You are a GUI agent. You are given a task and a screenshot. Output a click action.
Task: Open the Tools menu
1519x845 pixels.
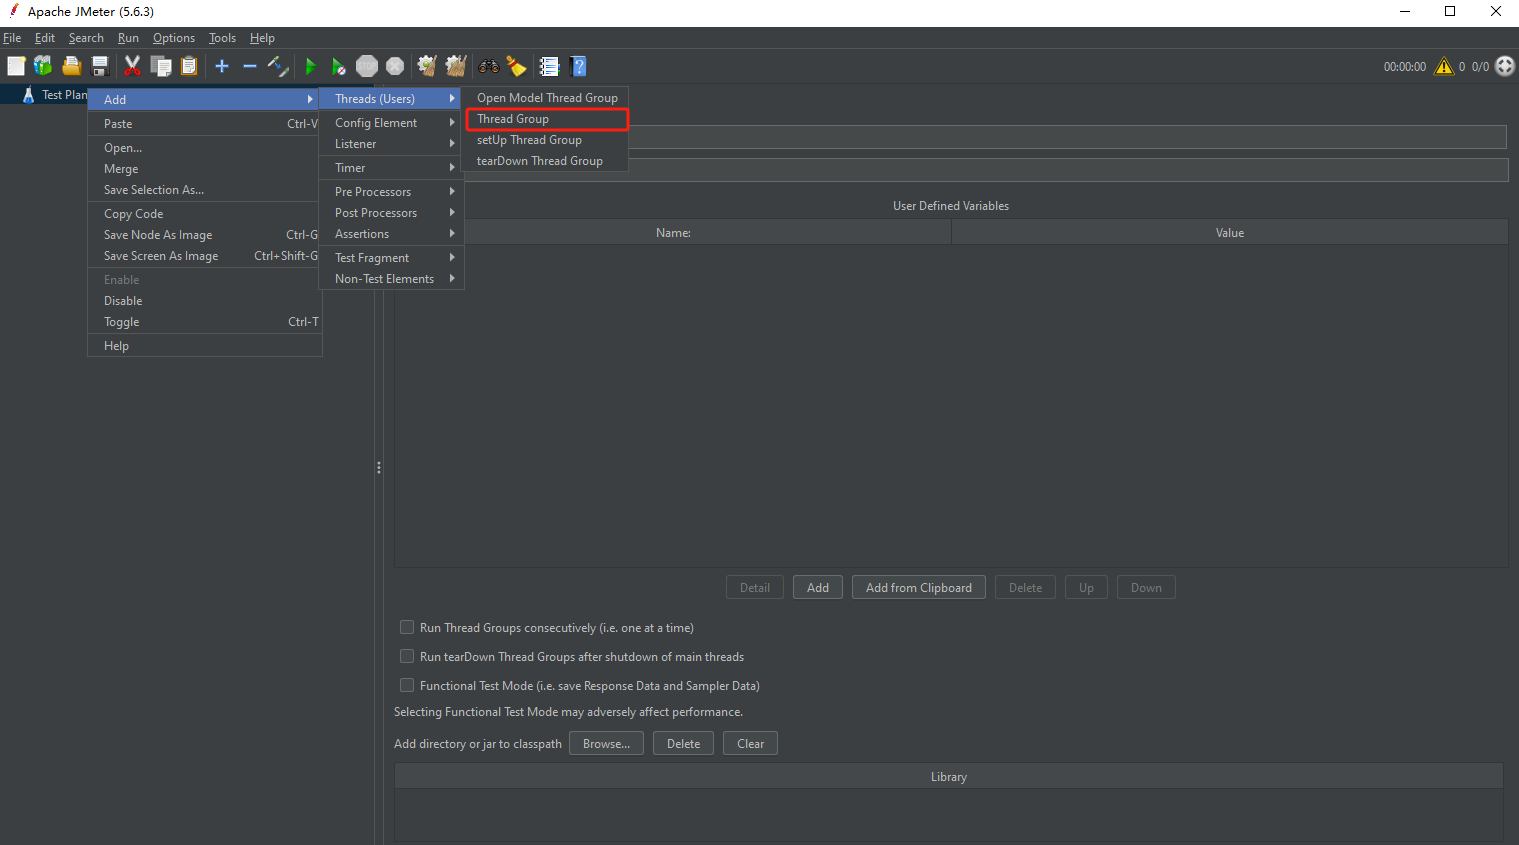pos(222,38)
